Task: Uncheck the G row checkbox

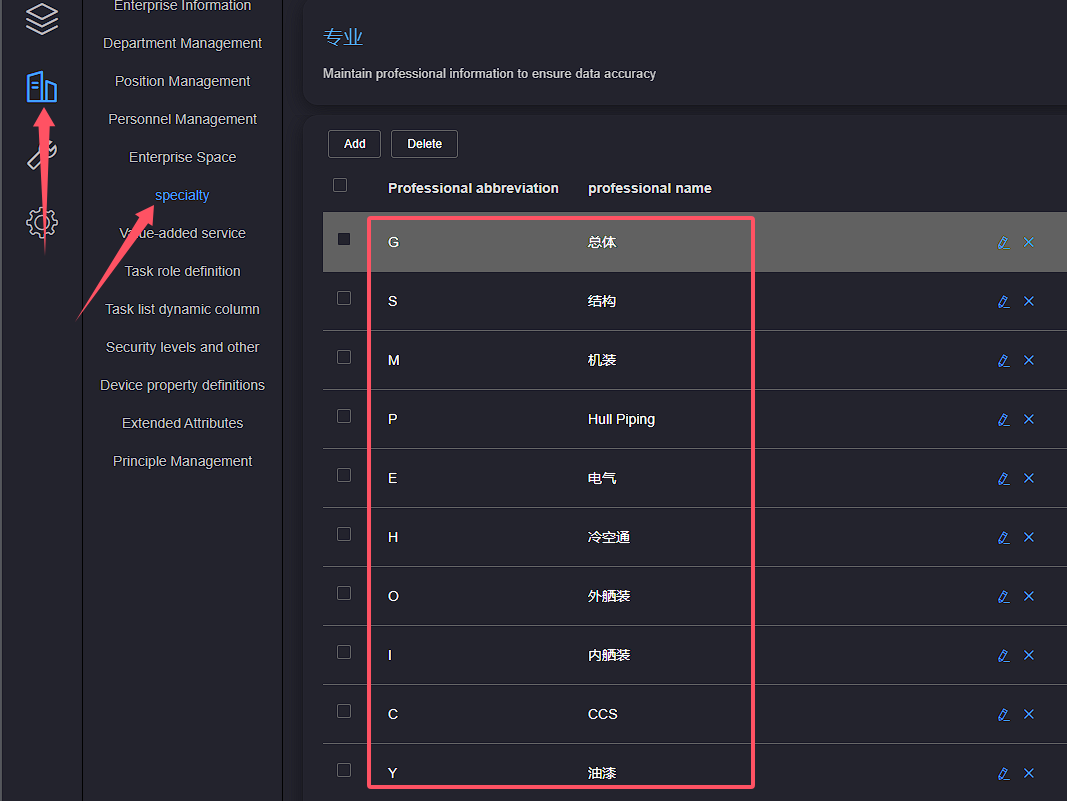Action: (344, 239)
